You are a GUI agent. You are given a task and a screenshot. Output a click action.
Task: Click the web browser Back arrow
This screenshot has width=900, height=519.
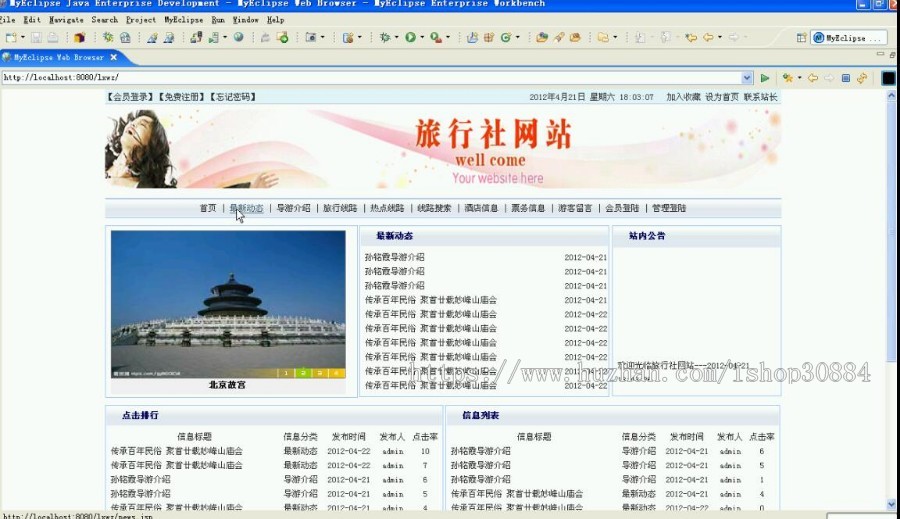(813, 78)
